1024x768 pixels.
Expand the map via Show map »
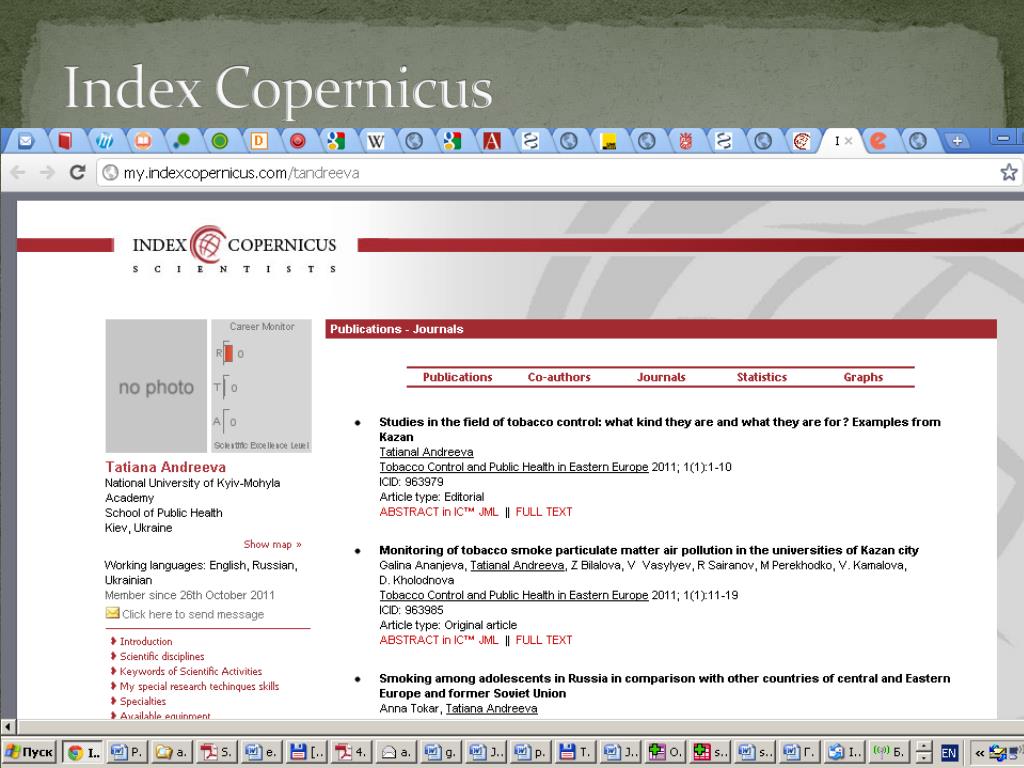pyautogui.click(x=272, y=544)
